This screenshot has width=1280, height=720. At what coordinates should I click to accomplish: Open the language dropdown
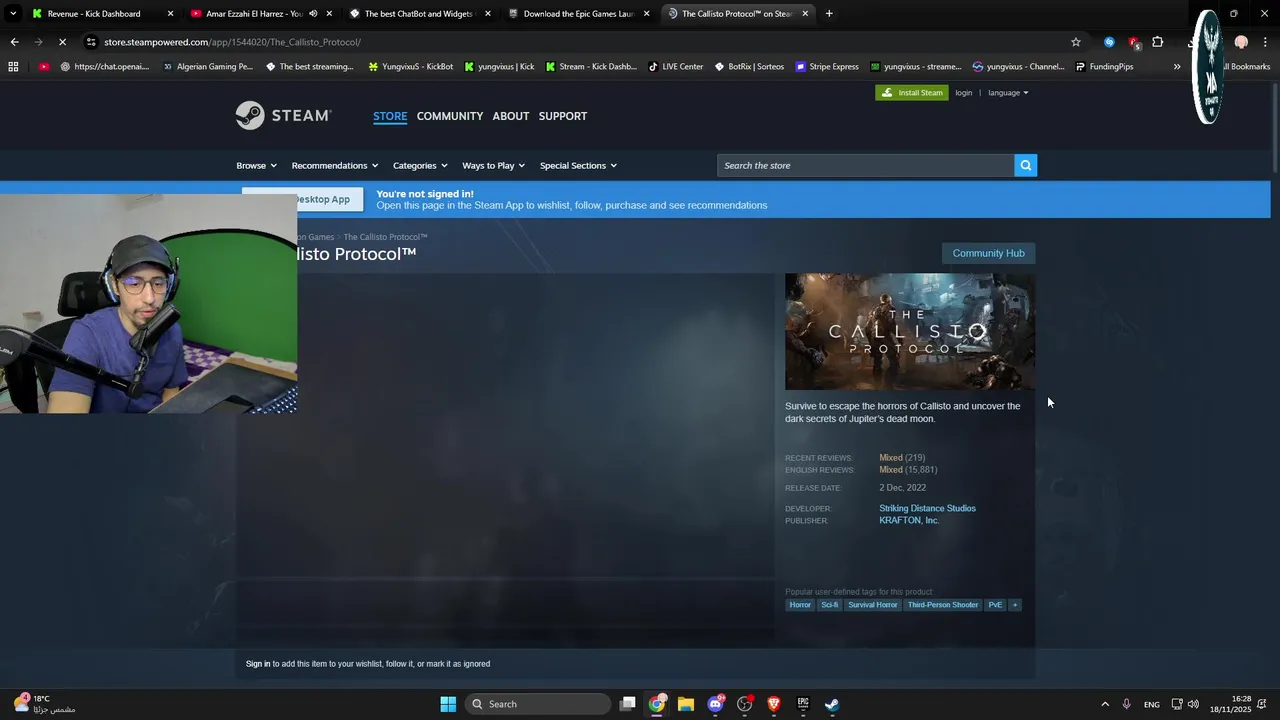coord(1008,93)
